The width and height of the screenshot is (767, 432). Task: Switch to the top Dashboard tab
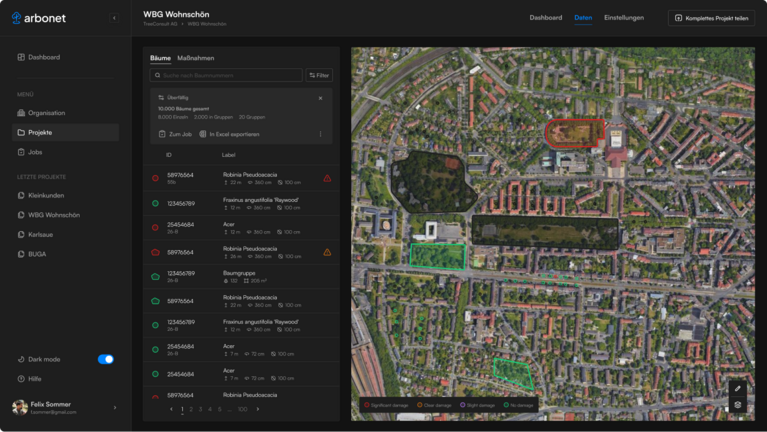545,18
